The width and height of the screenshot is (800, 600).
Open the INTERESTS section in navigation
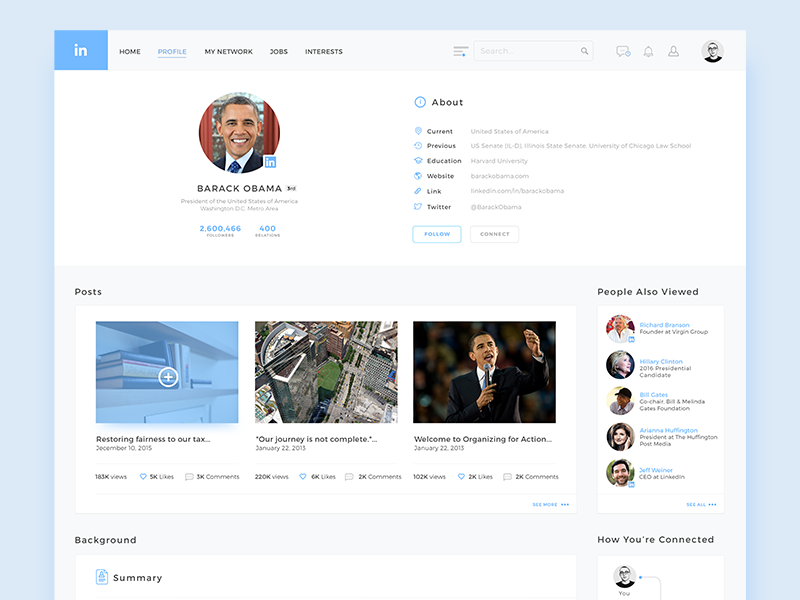(324, 51)
